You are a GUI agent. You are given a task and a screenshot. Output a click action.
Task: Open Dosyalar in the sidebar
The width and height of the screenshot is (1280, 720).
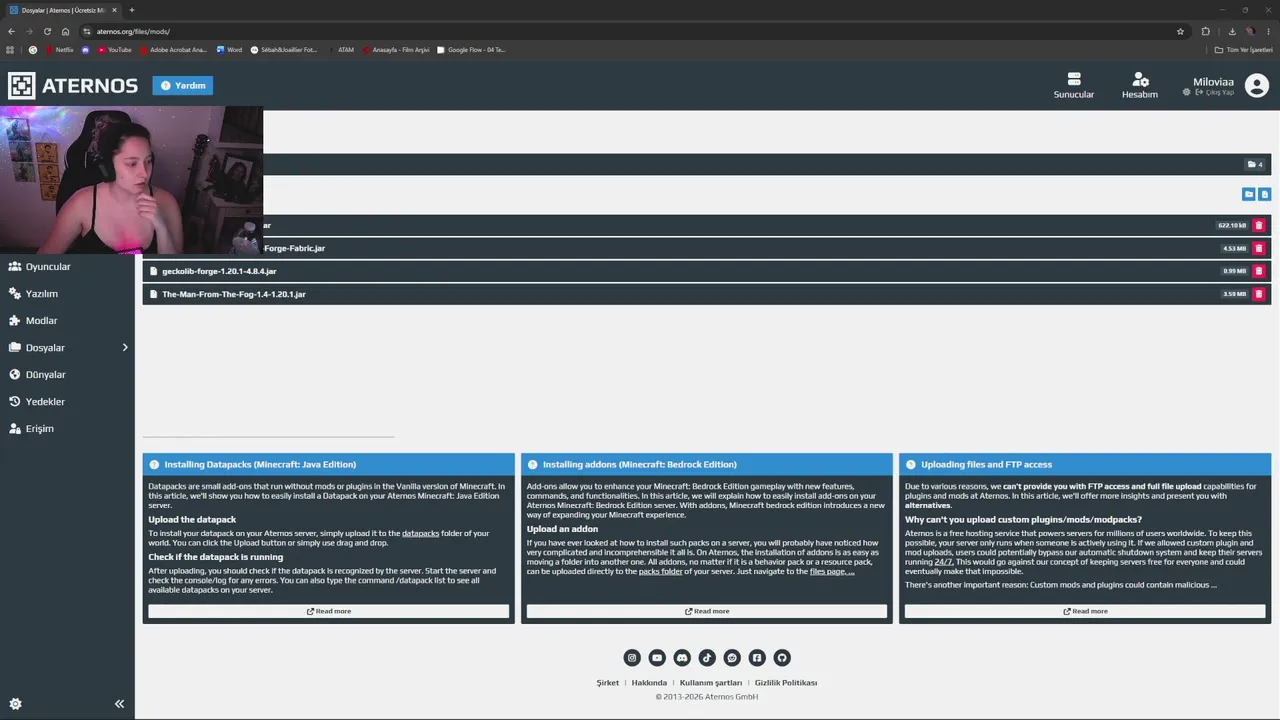tap(67, 348)
